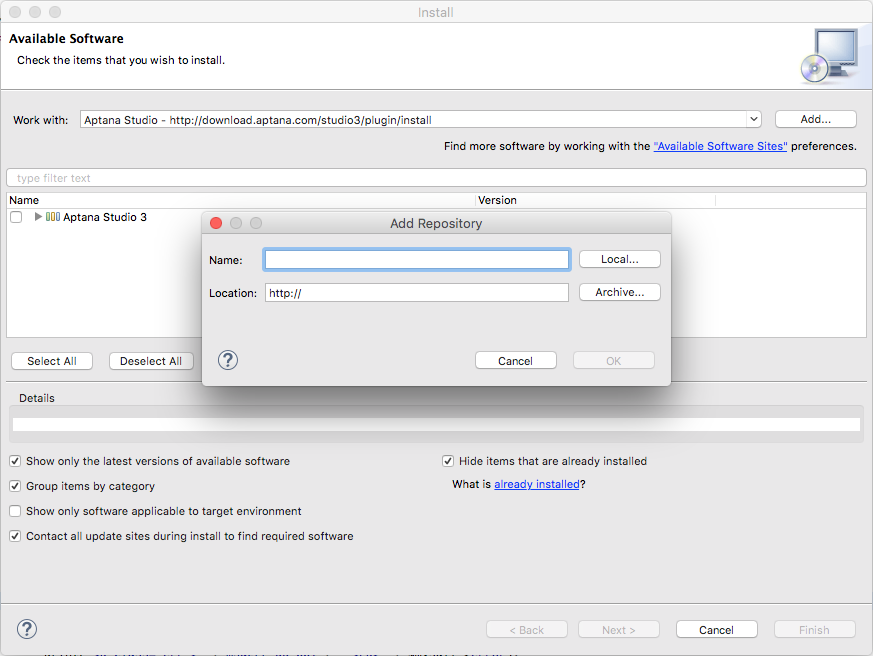Click the help icon in Add Repository dialog

point(228,360)
